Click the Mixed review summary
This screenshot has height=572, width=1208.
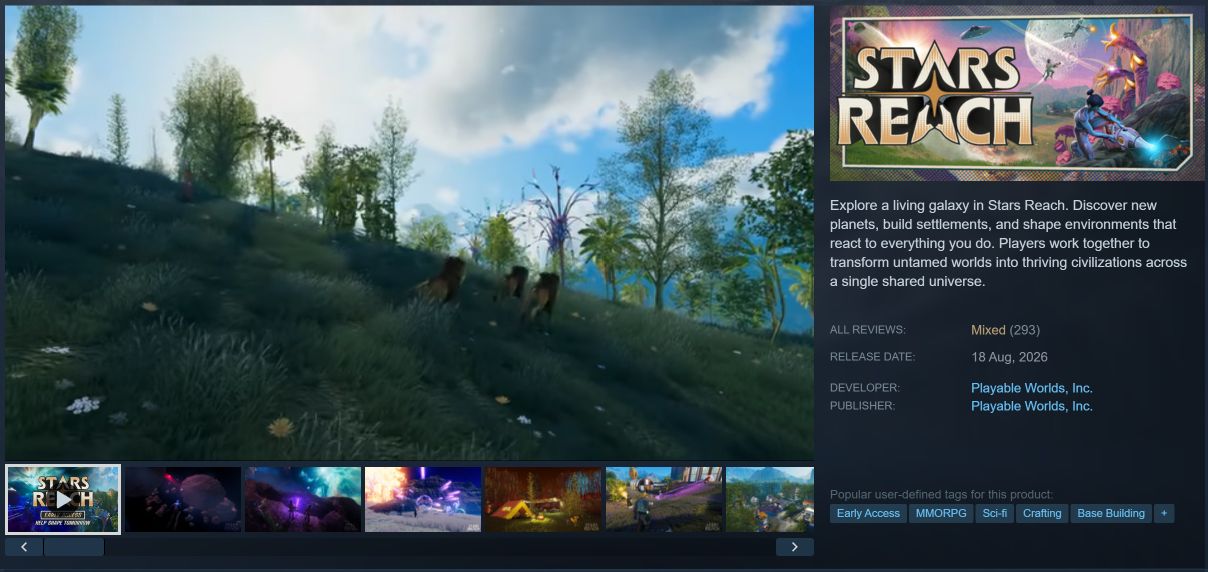988,330
